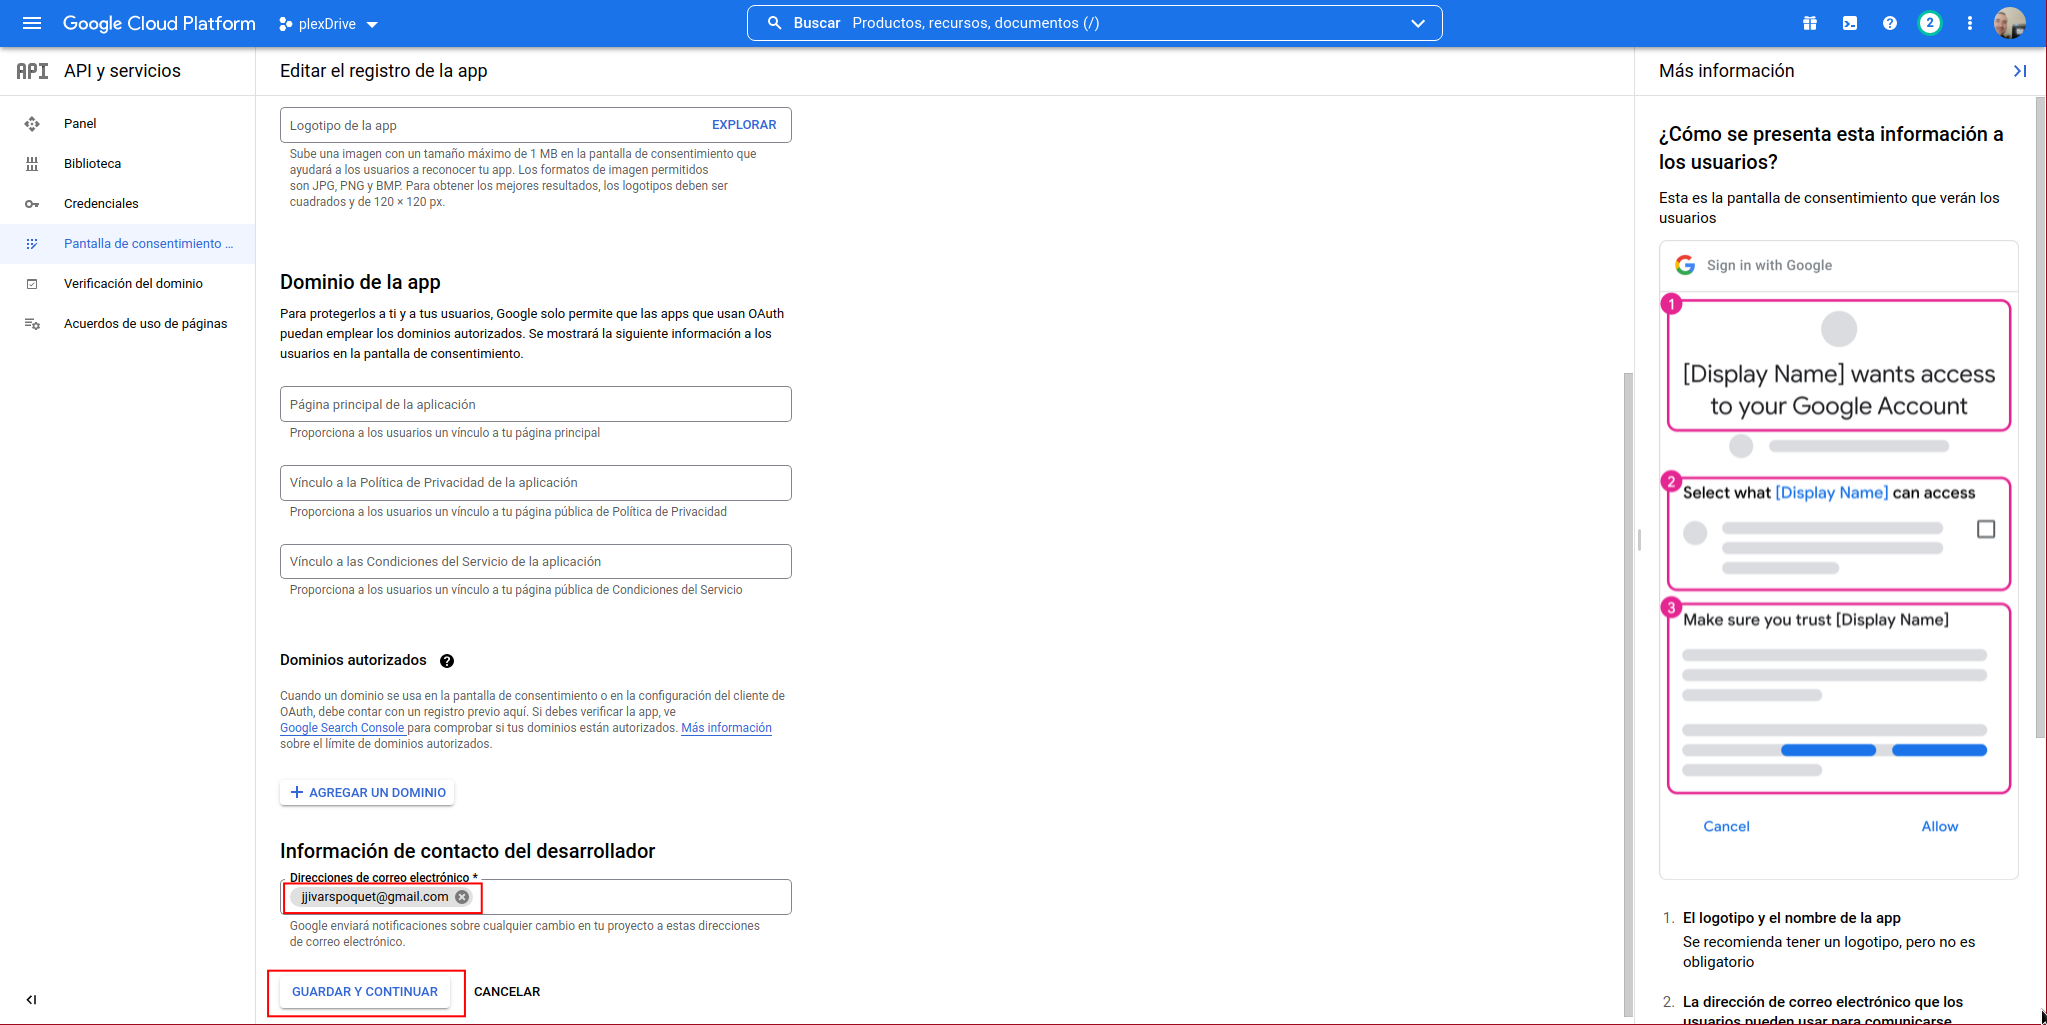Activate Cloud Shell terminal icon

(1849, 23)
